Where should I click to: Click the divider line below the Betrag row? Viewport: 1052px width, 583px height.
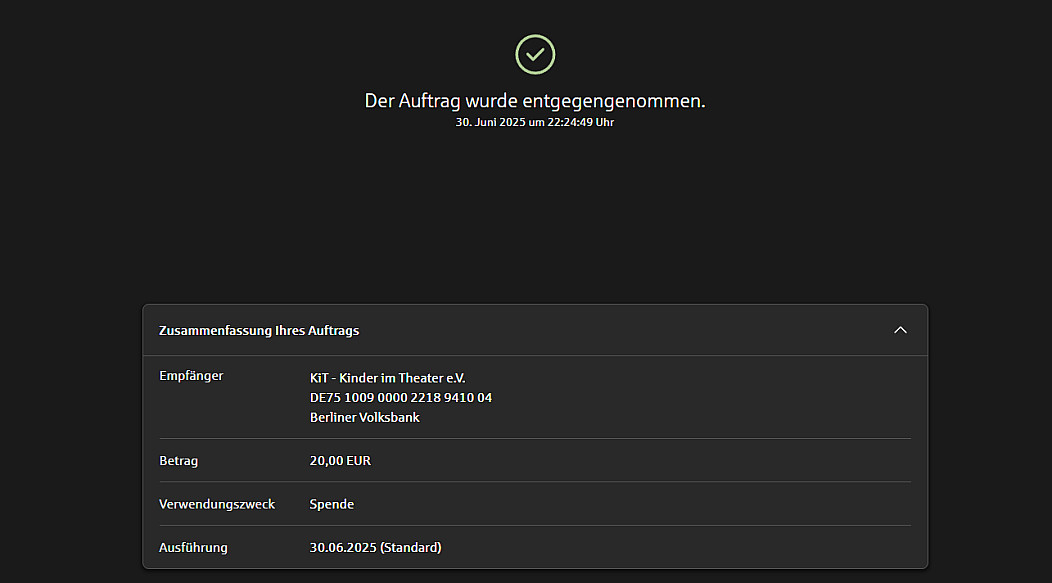point(535,482)
